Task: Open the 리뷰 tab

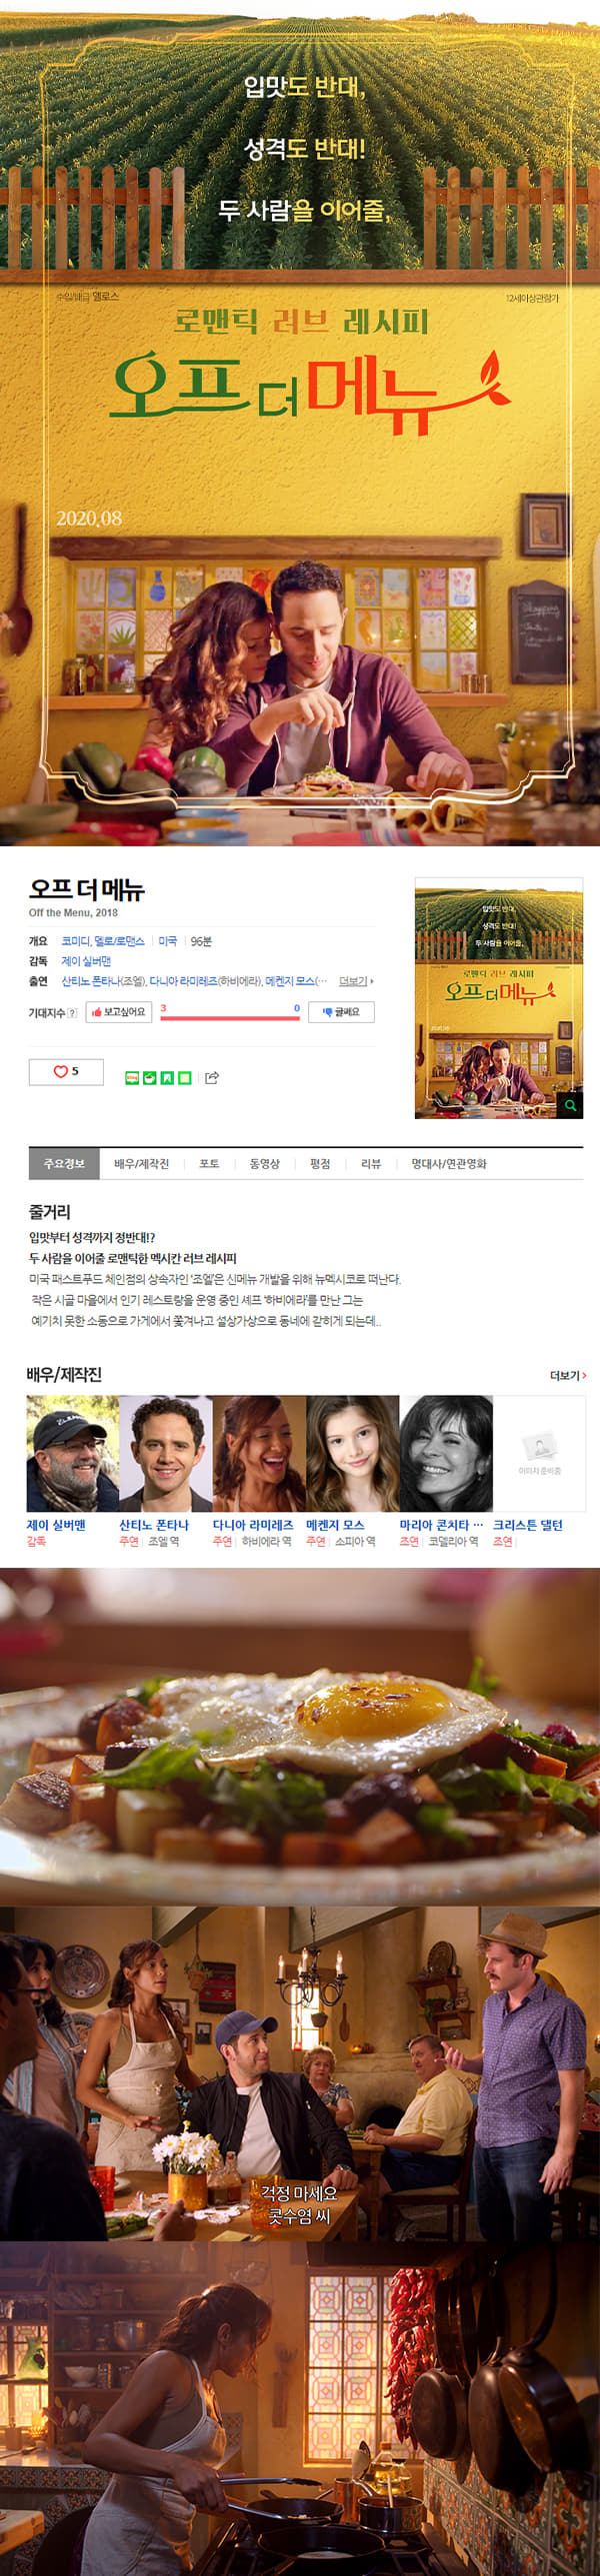Action: (371, 1164)
